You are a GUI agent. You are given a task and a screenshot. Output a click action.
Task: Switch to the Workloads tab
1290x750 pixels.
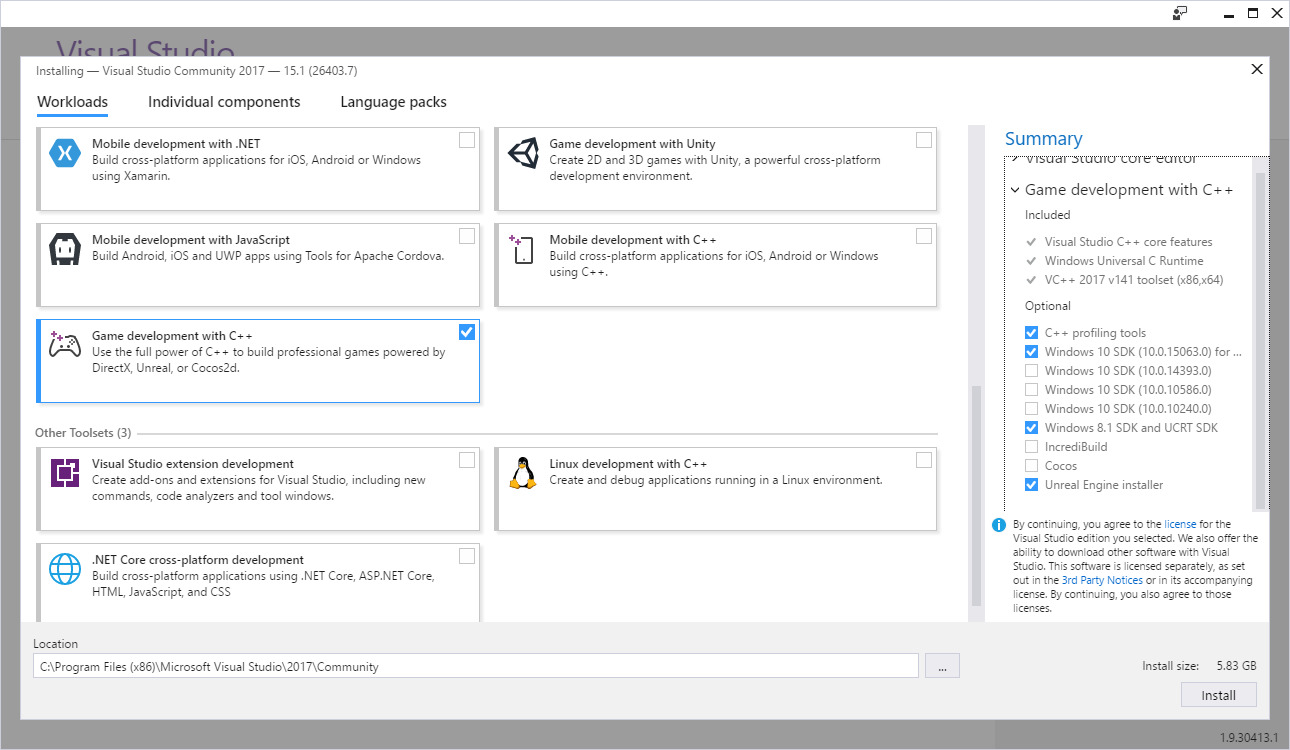point(72,102)
